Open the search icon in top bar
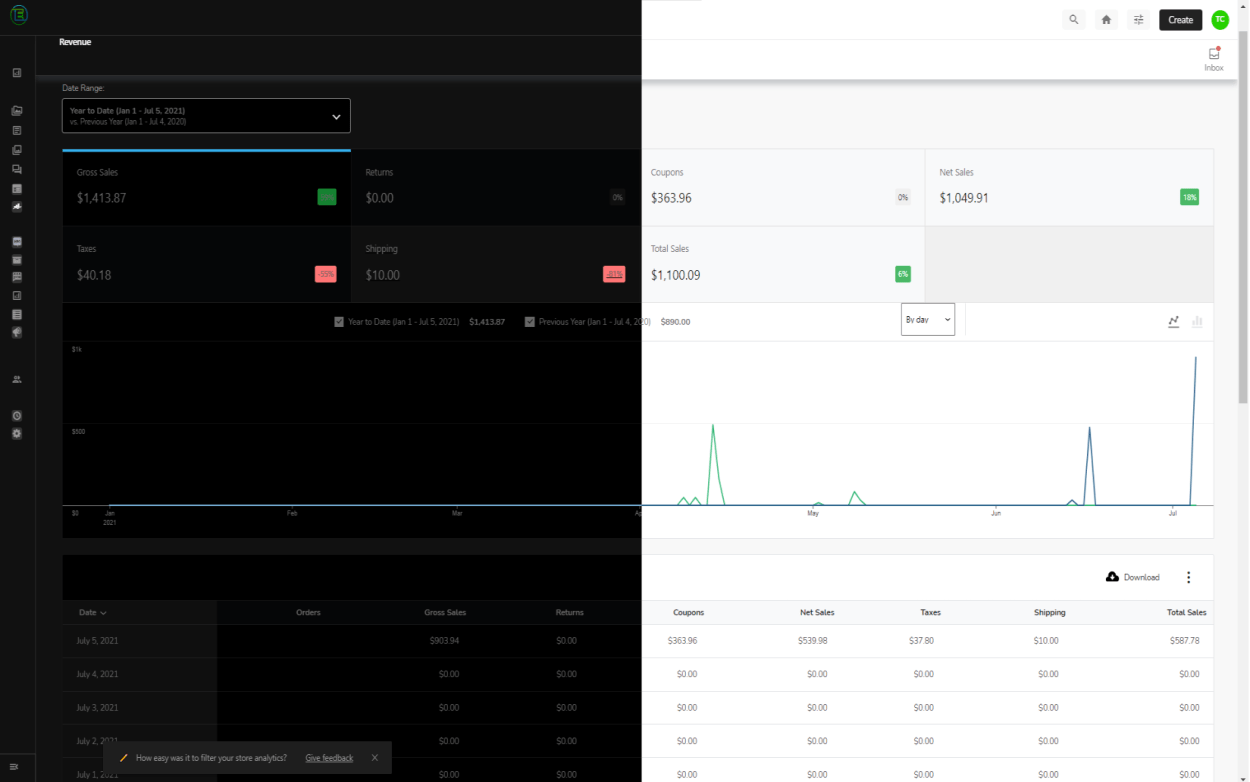Viewport: 1250px width, 782px height. click(1073, 20)
